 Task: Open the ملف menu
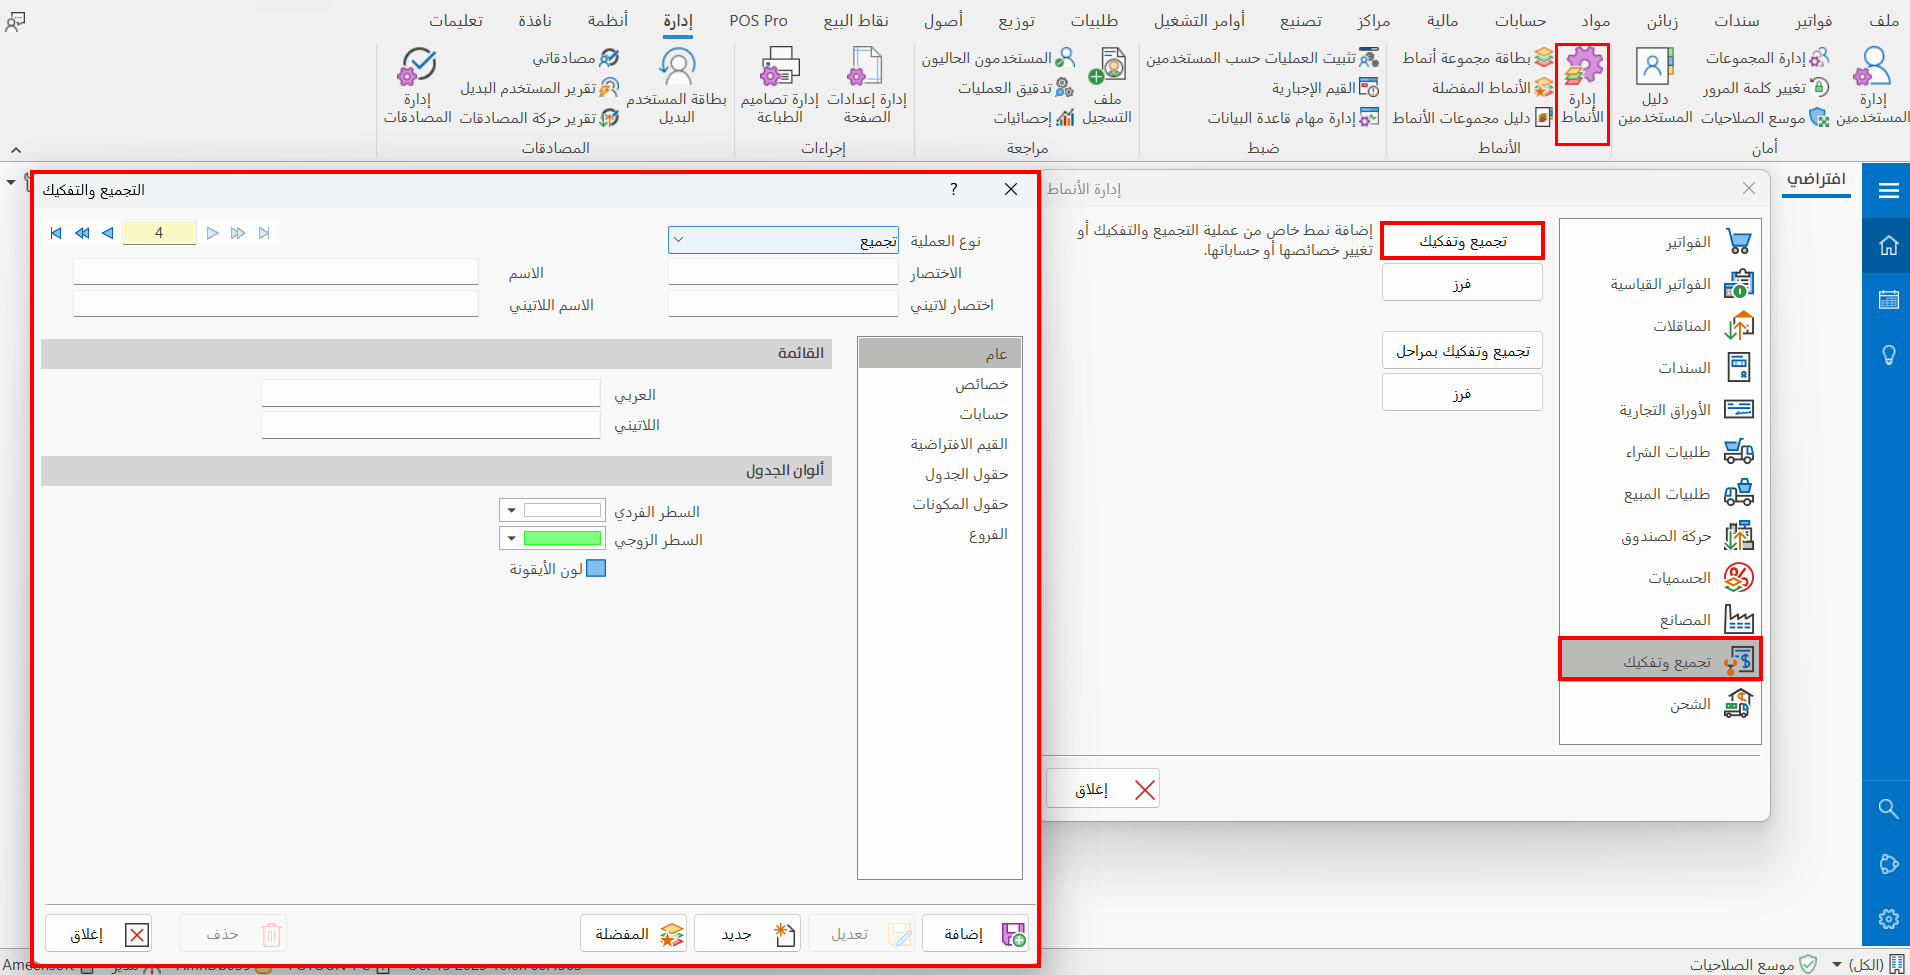[1884, 20]
